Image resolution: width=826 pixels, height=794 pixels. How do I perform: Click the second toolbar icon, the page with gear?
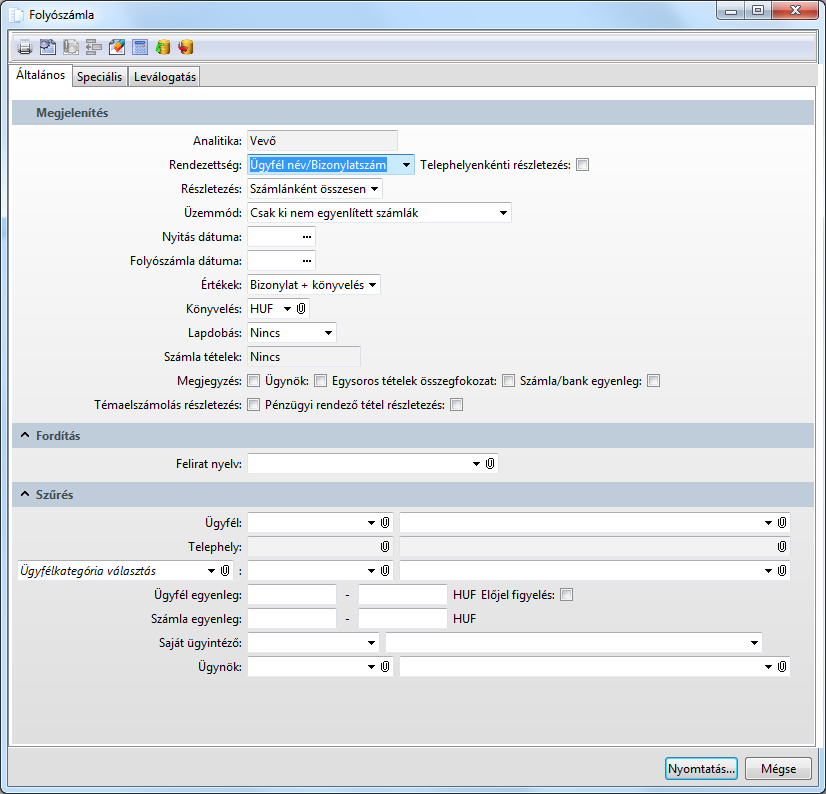(x=48, y=47)
